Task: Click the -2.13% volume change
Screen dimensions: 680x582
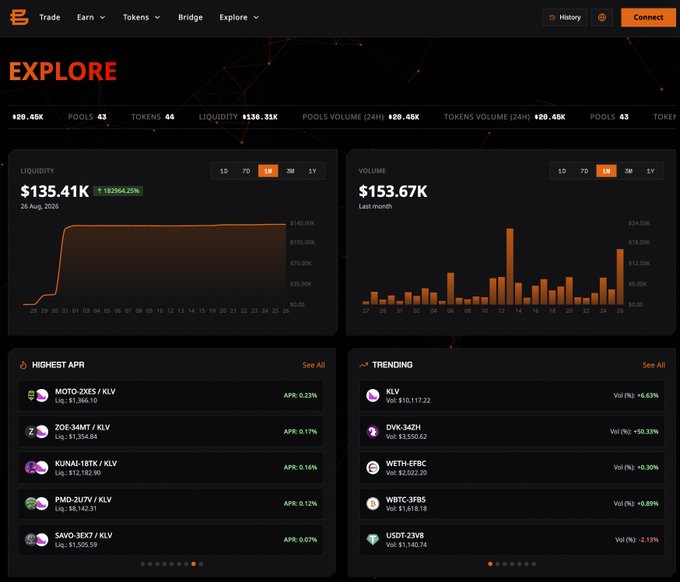Action: click(649, 539)
